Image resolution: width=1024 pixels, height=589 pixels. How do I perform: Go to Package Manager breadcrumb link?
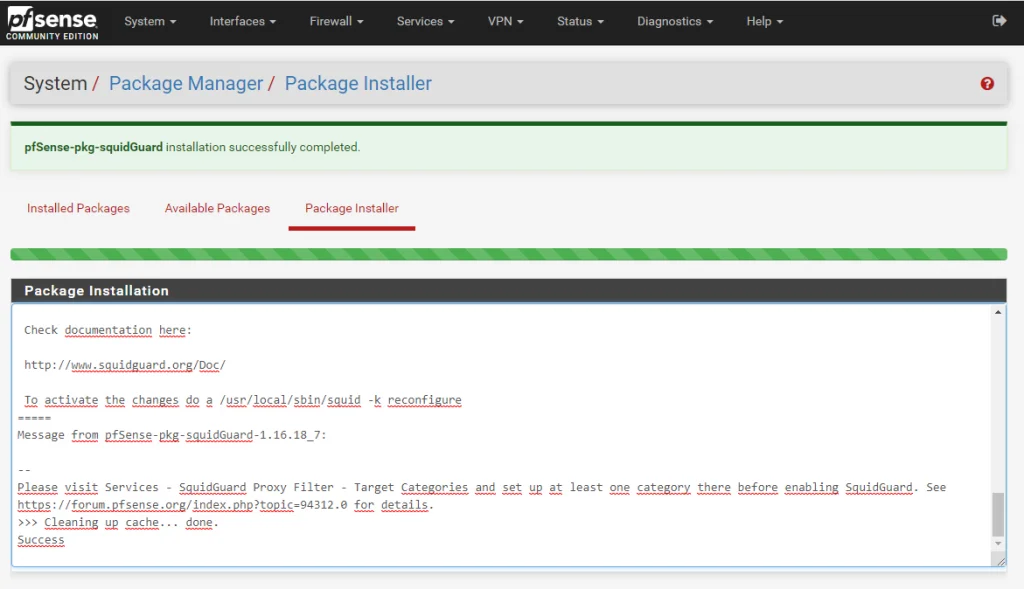(x=185, y=84)
